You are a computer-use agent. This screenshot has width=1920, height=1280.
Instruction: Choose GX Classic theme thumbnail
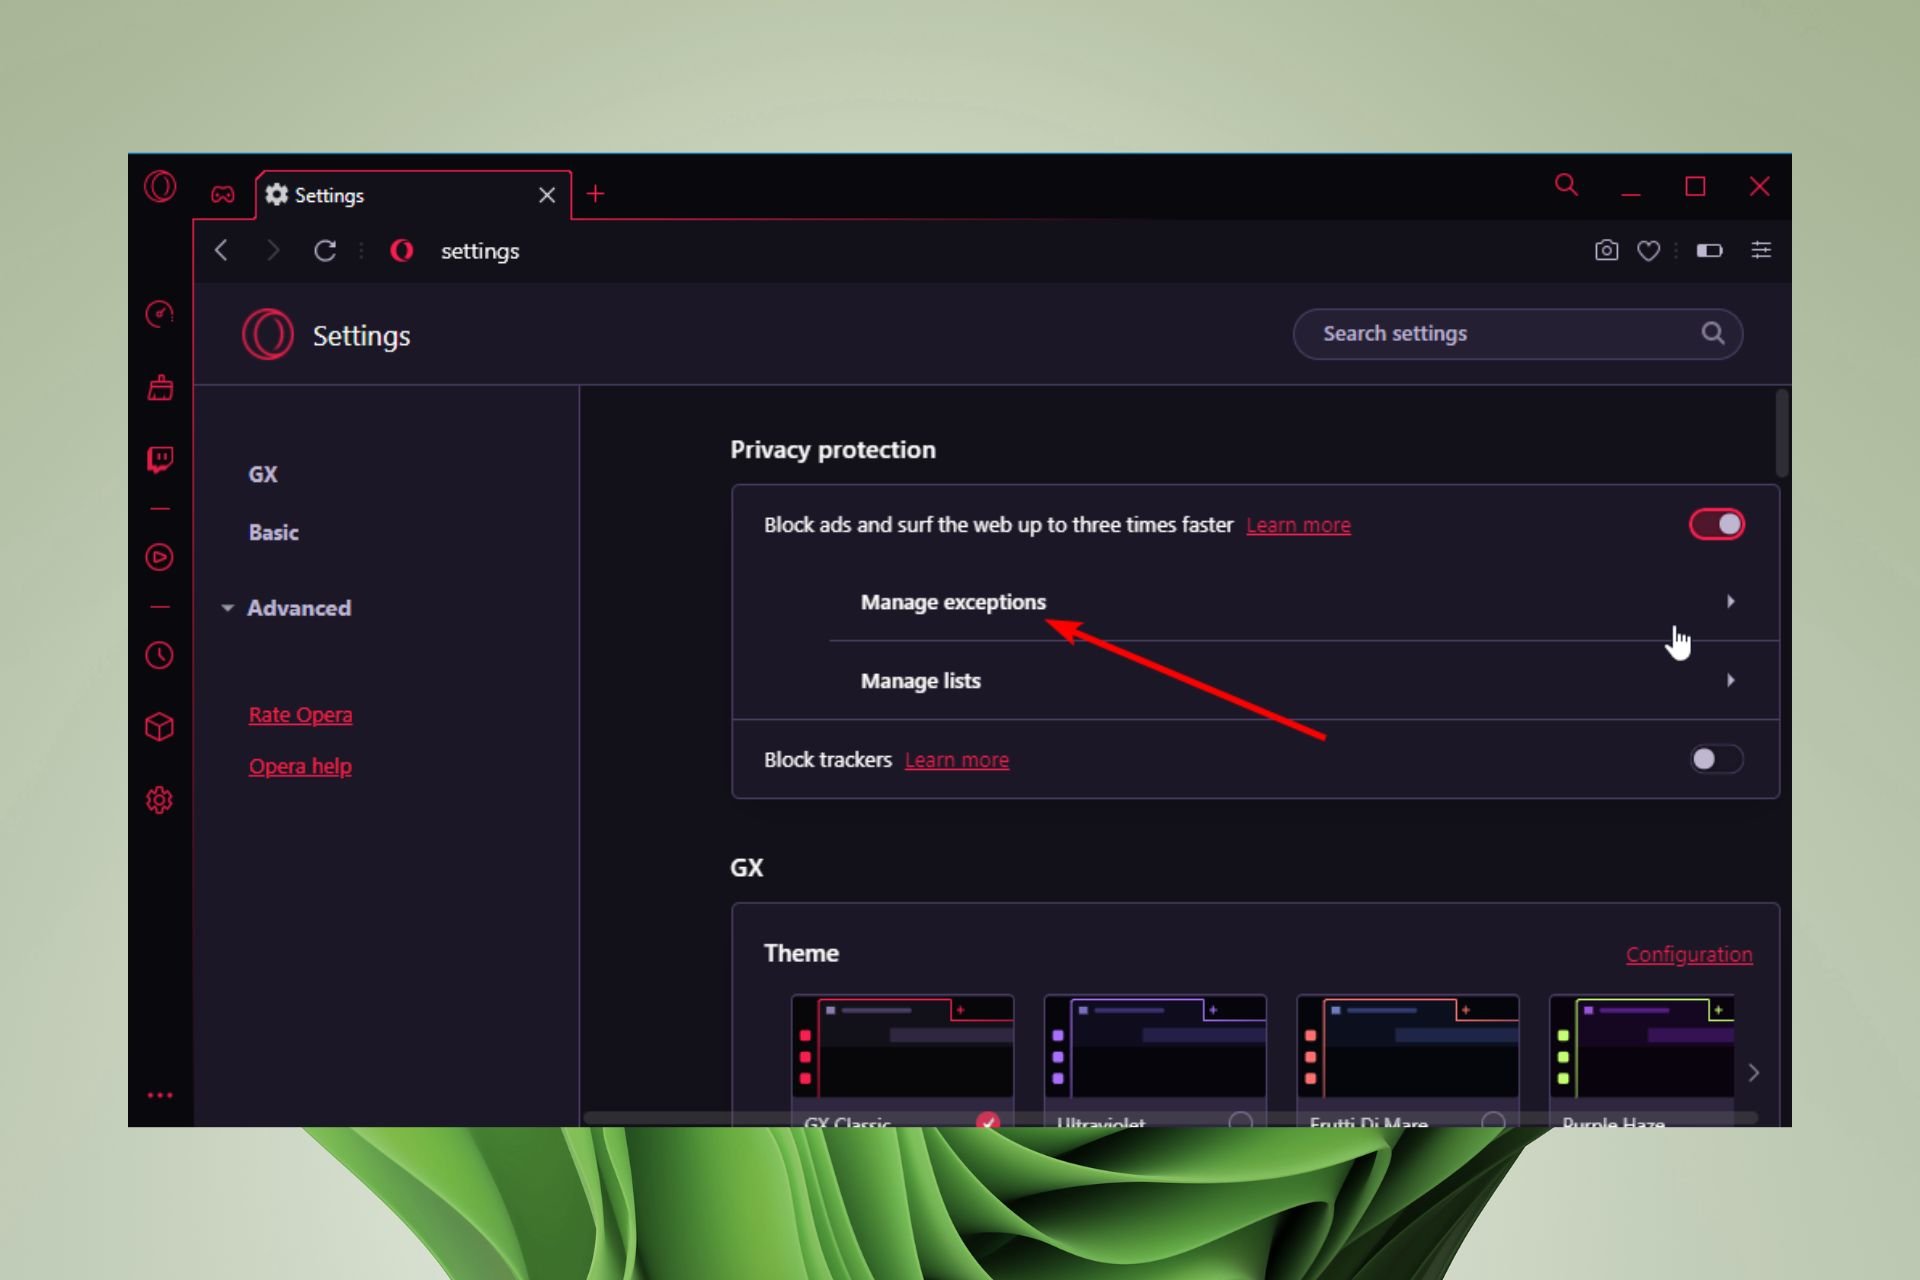coord(902,1046)
